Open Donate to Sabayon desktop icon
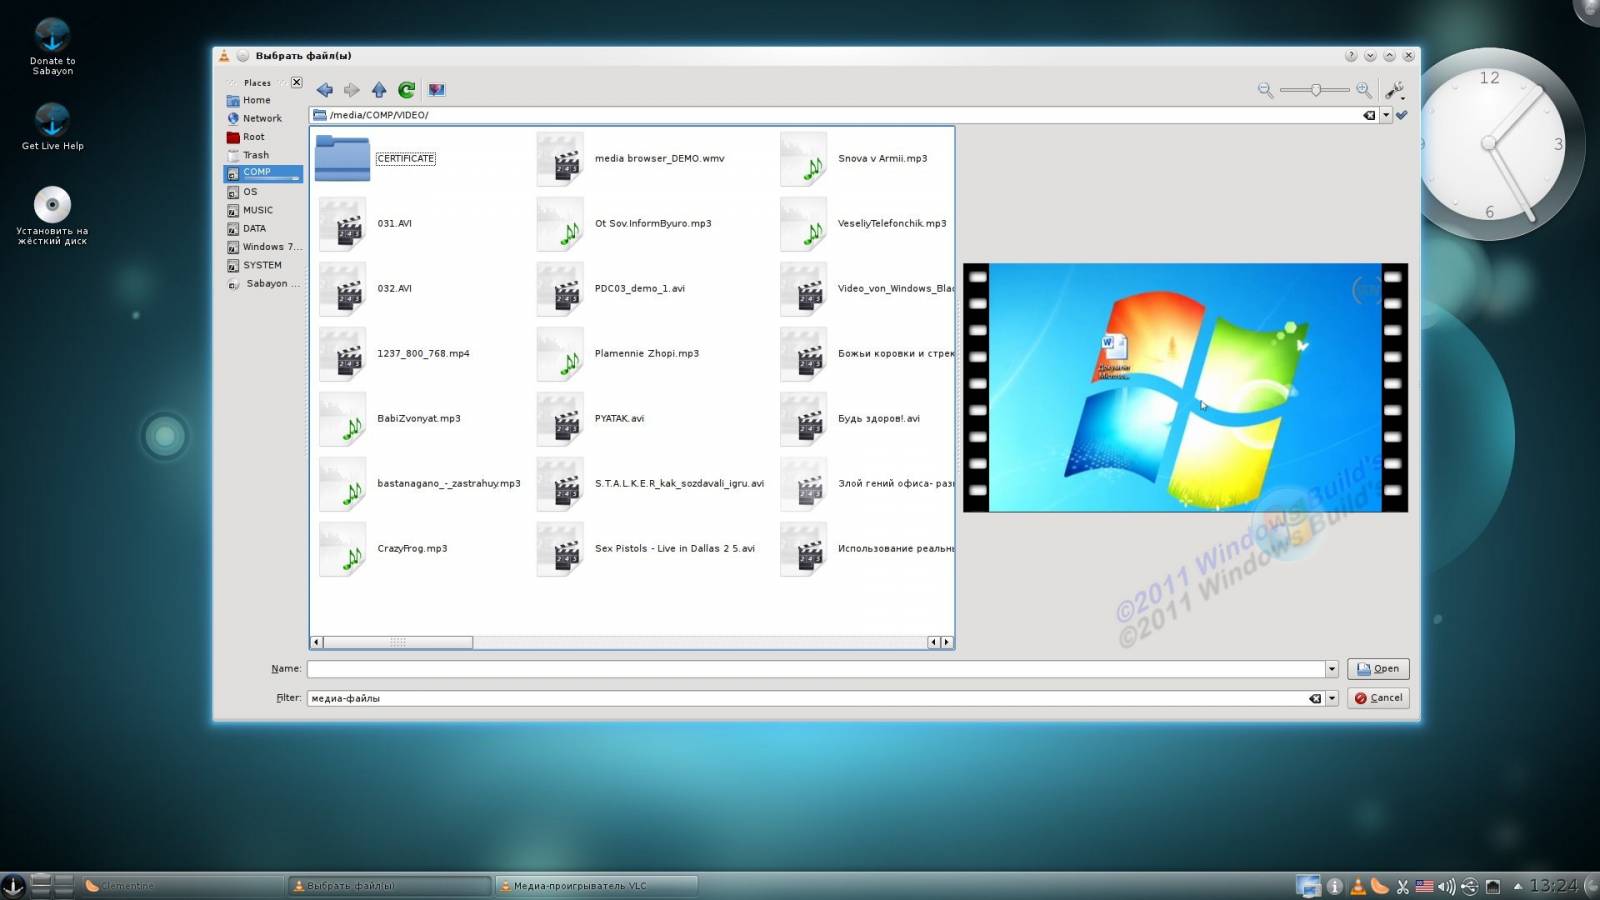1600x900 pixels. (52, 46)
